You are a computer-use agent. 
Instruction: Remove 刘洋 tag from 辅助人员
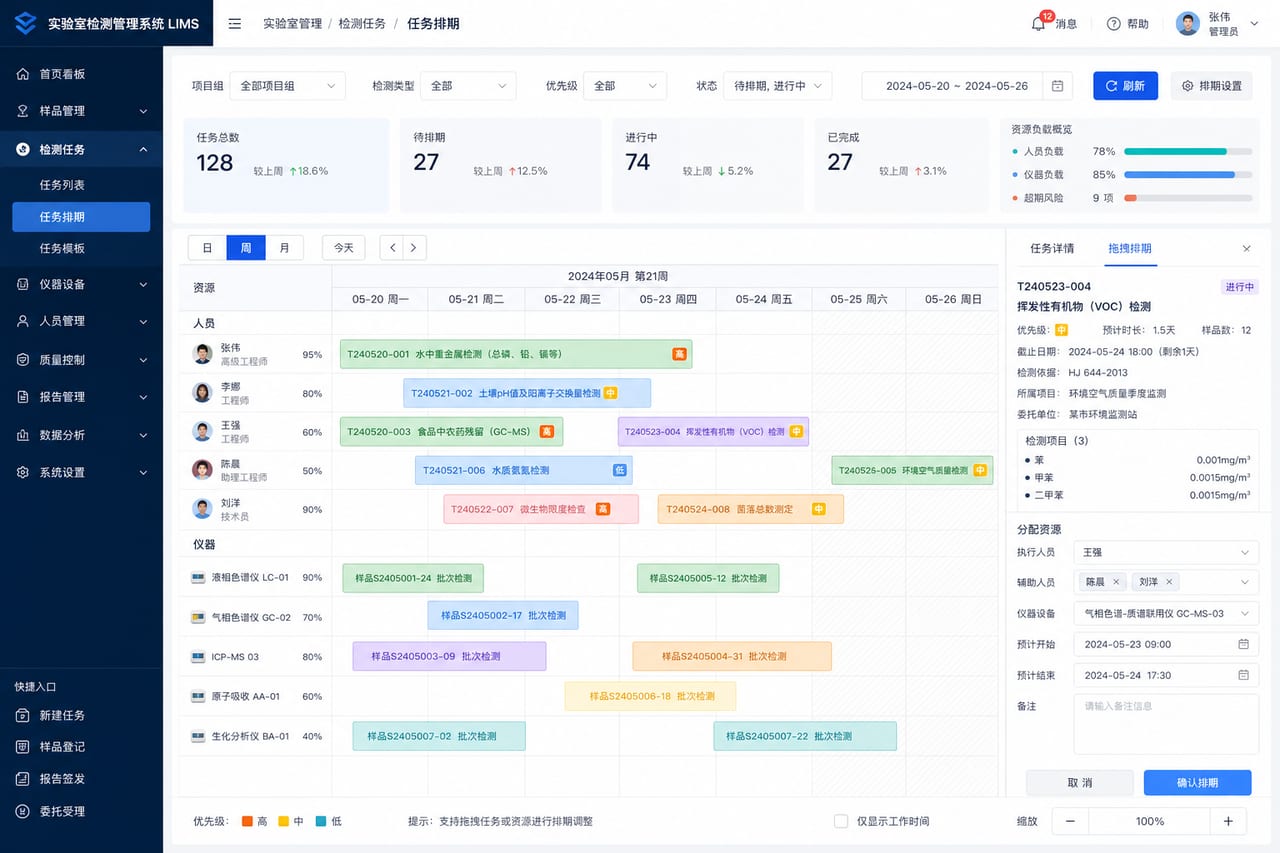click(1169, 581)
